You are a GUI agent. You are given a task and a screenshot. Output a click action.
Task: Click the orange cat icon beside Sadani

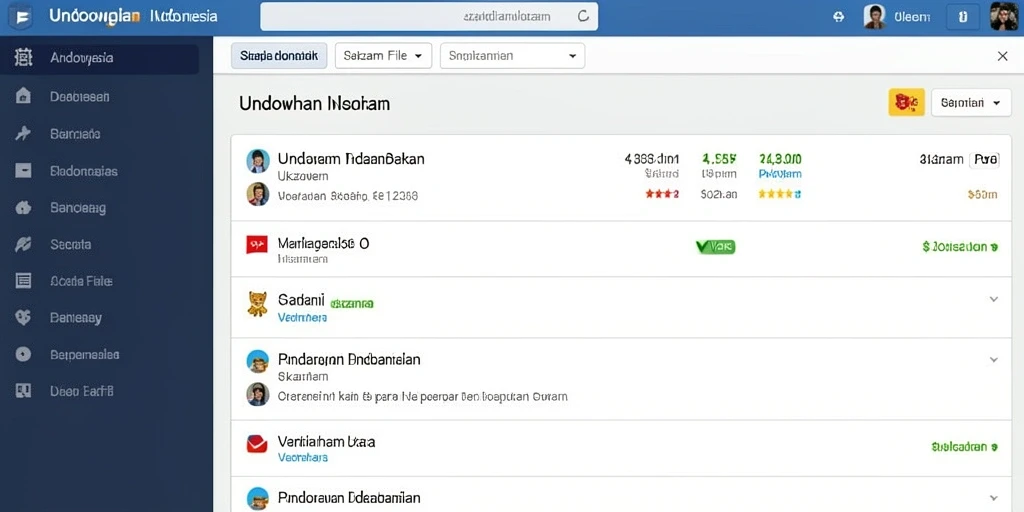click(257, 304)
